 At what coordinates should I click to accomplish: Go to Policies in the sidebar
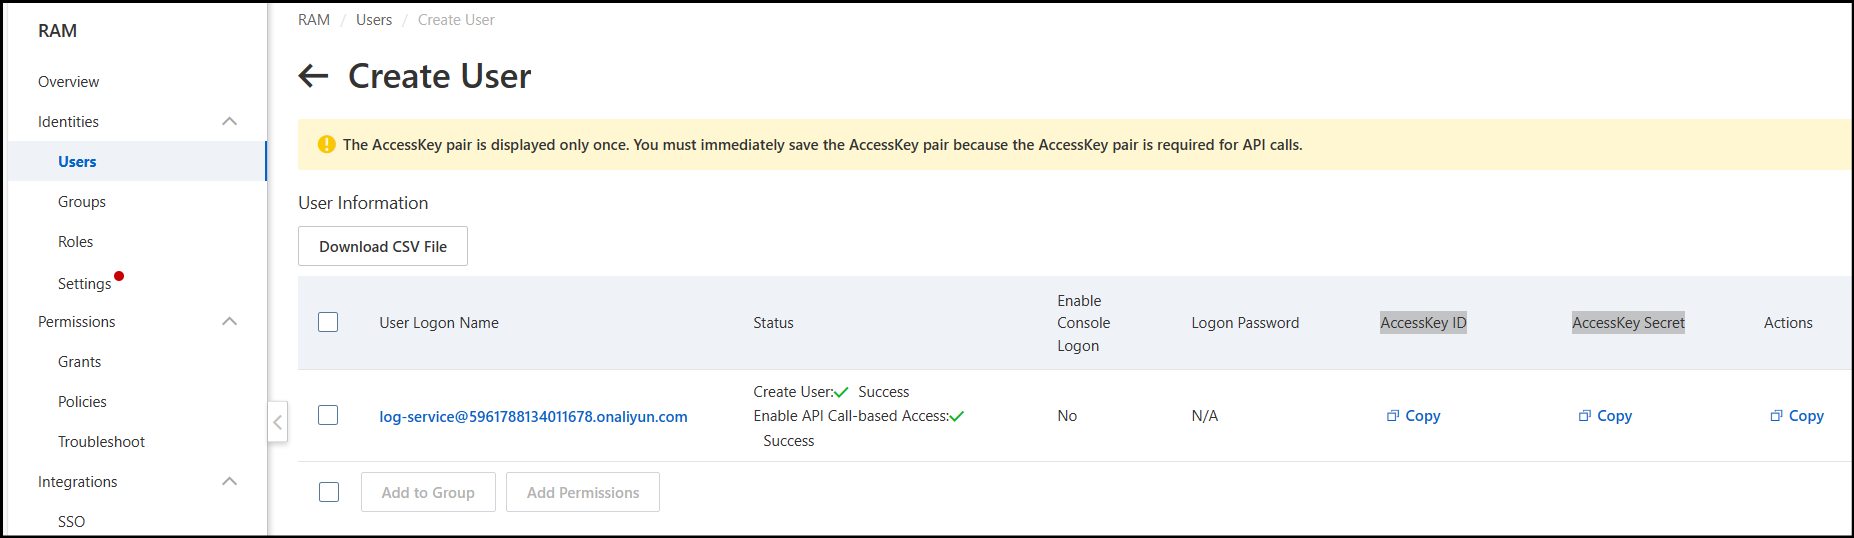[82, 402]
